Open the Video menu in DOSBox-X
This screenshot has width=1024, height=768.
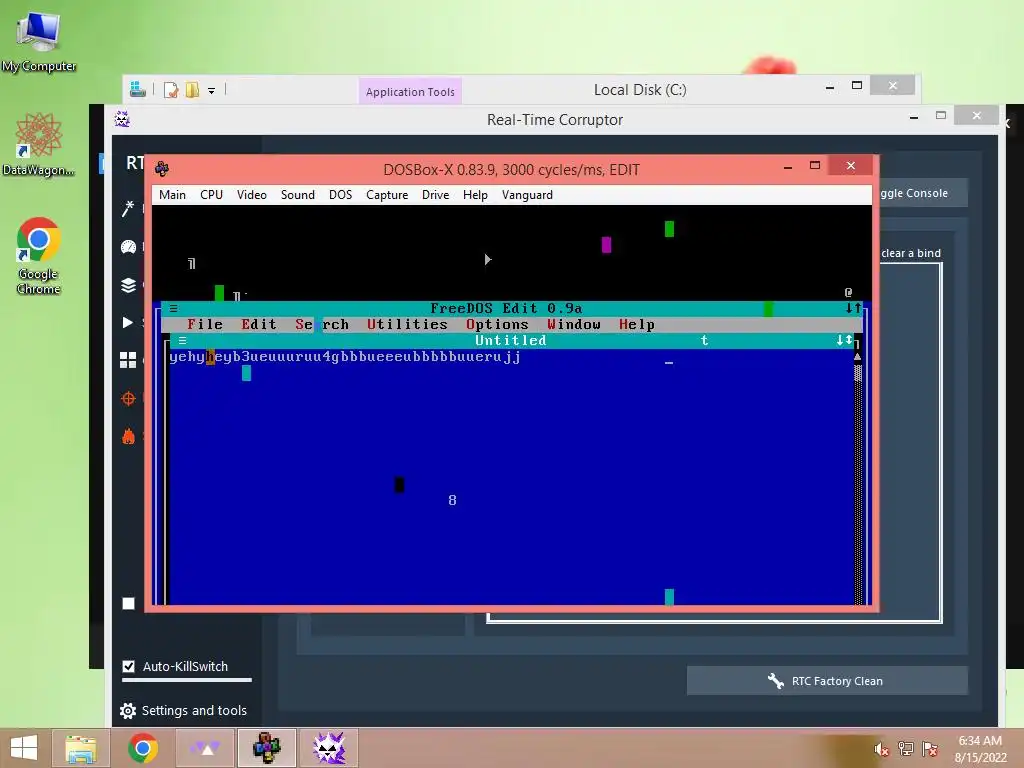tap(251, 195)
